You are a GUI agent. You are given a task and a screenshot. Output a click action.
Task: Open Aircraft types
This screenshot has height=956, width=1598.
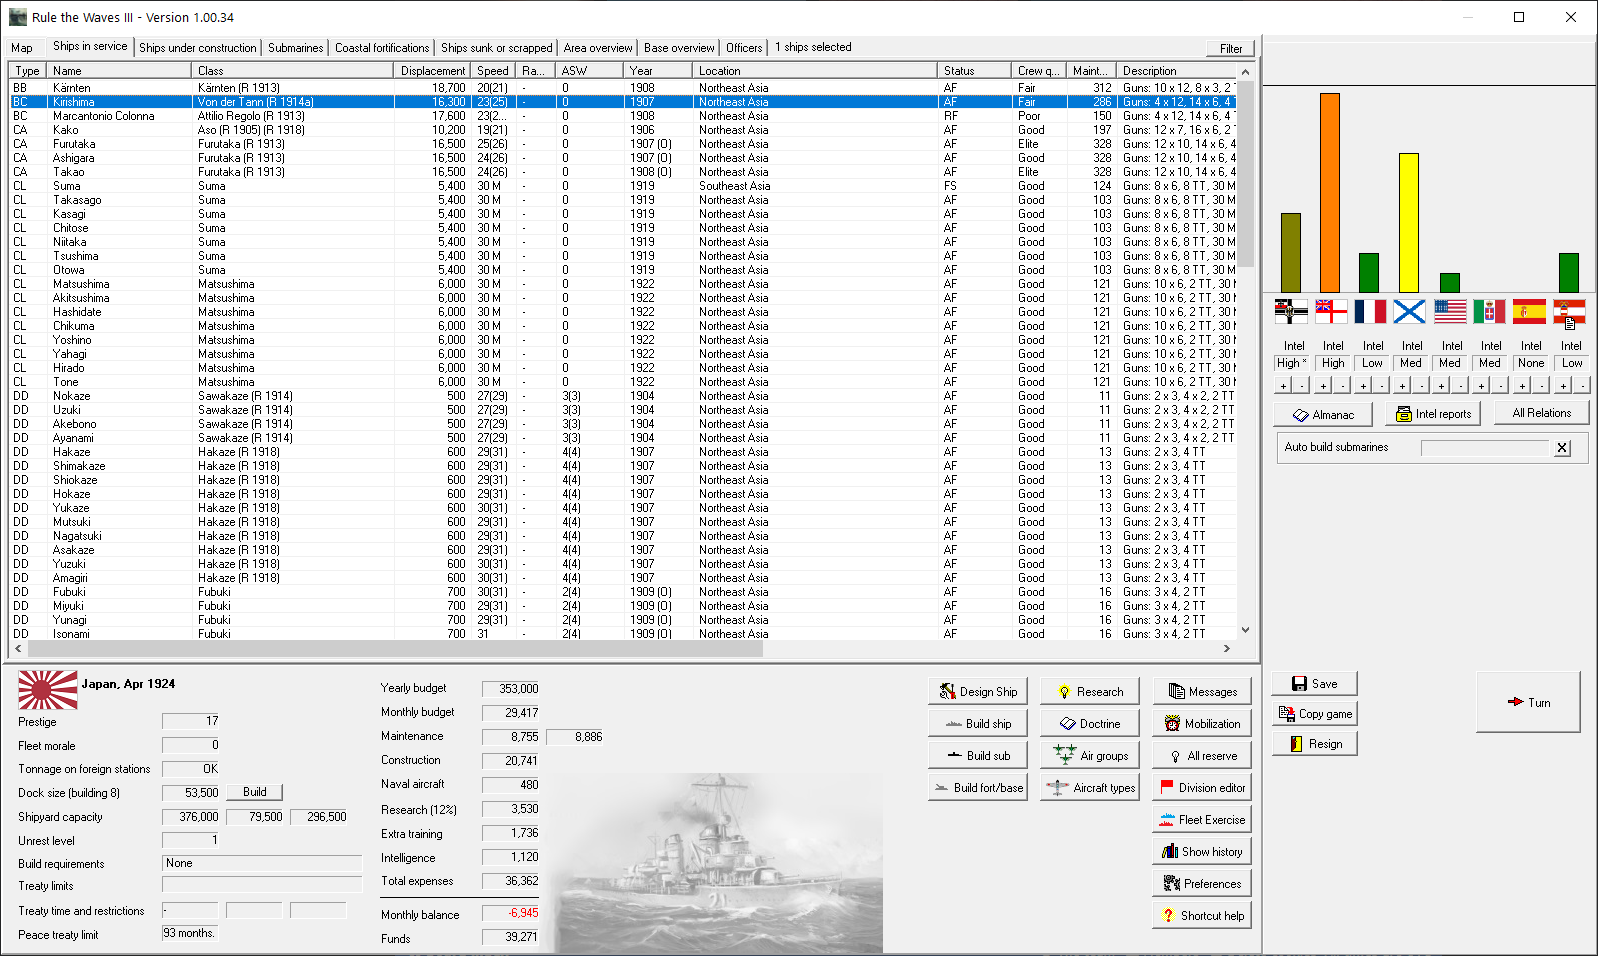[1089, 788]
